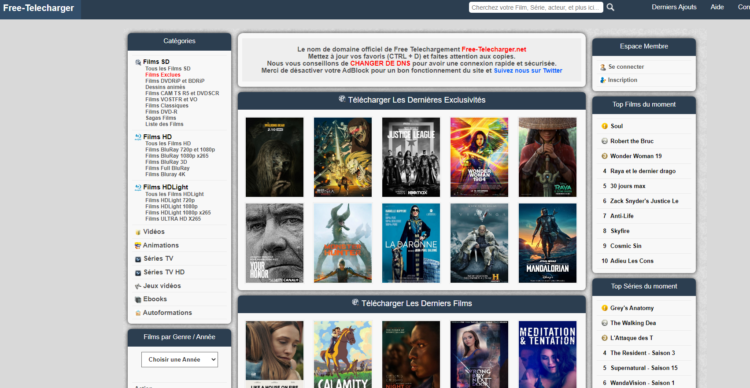The image size is (750, 388).
Task: Click the Ebooks category icon
Action: 138,299
